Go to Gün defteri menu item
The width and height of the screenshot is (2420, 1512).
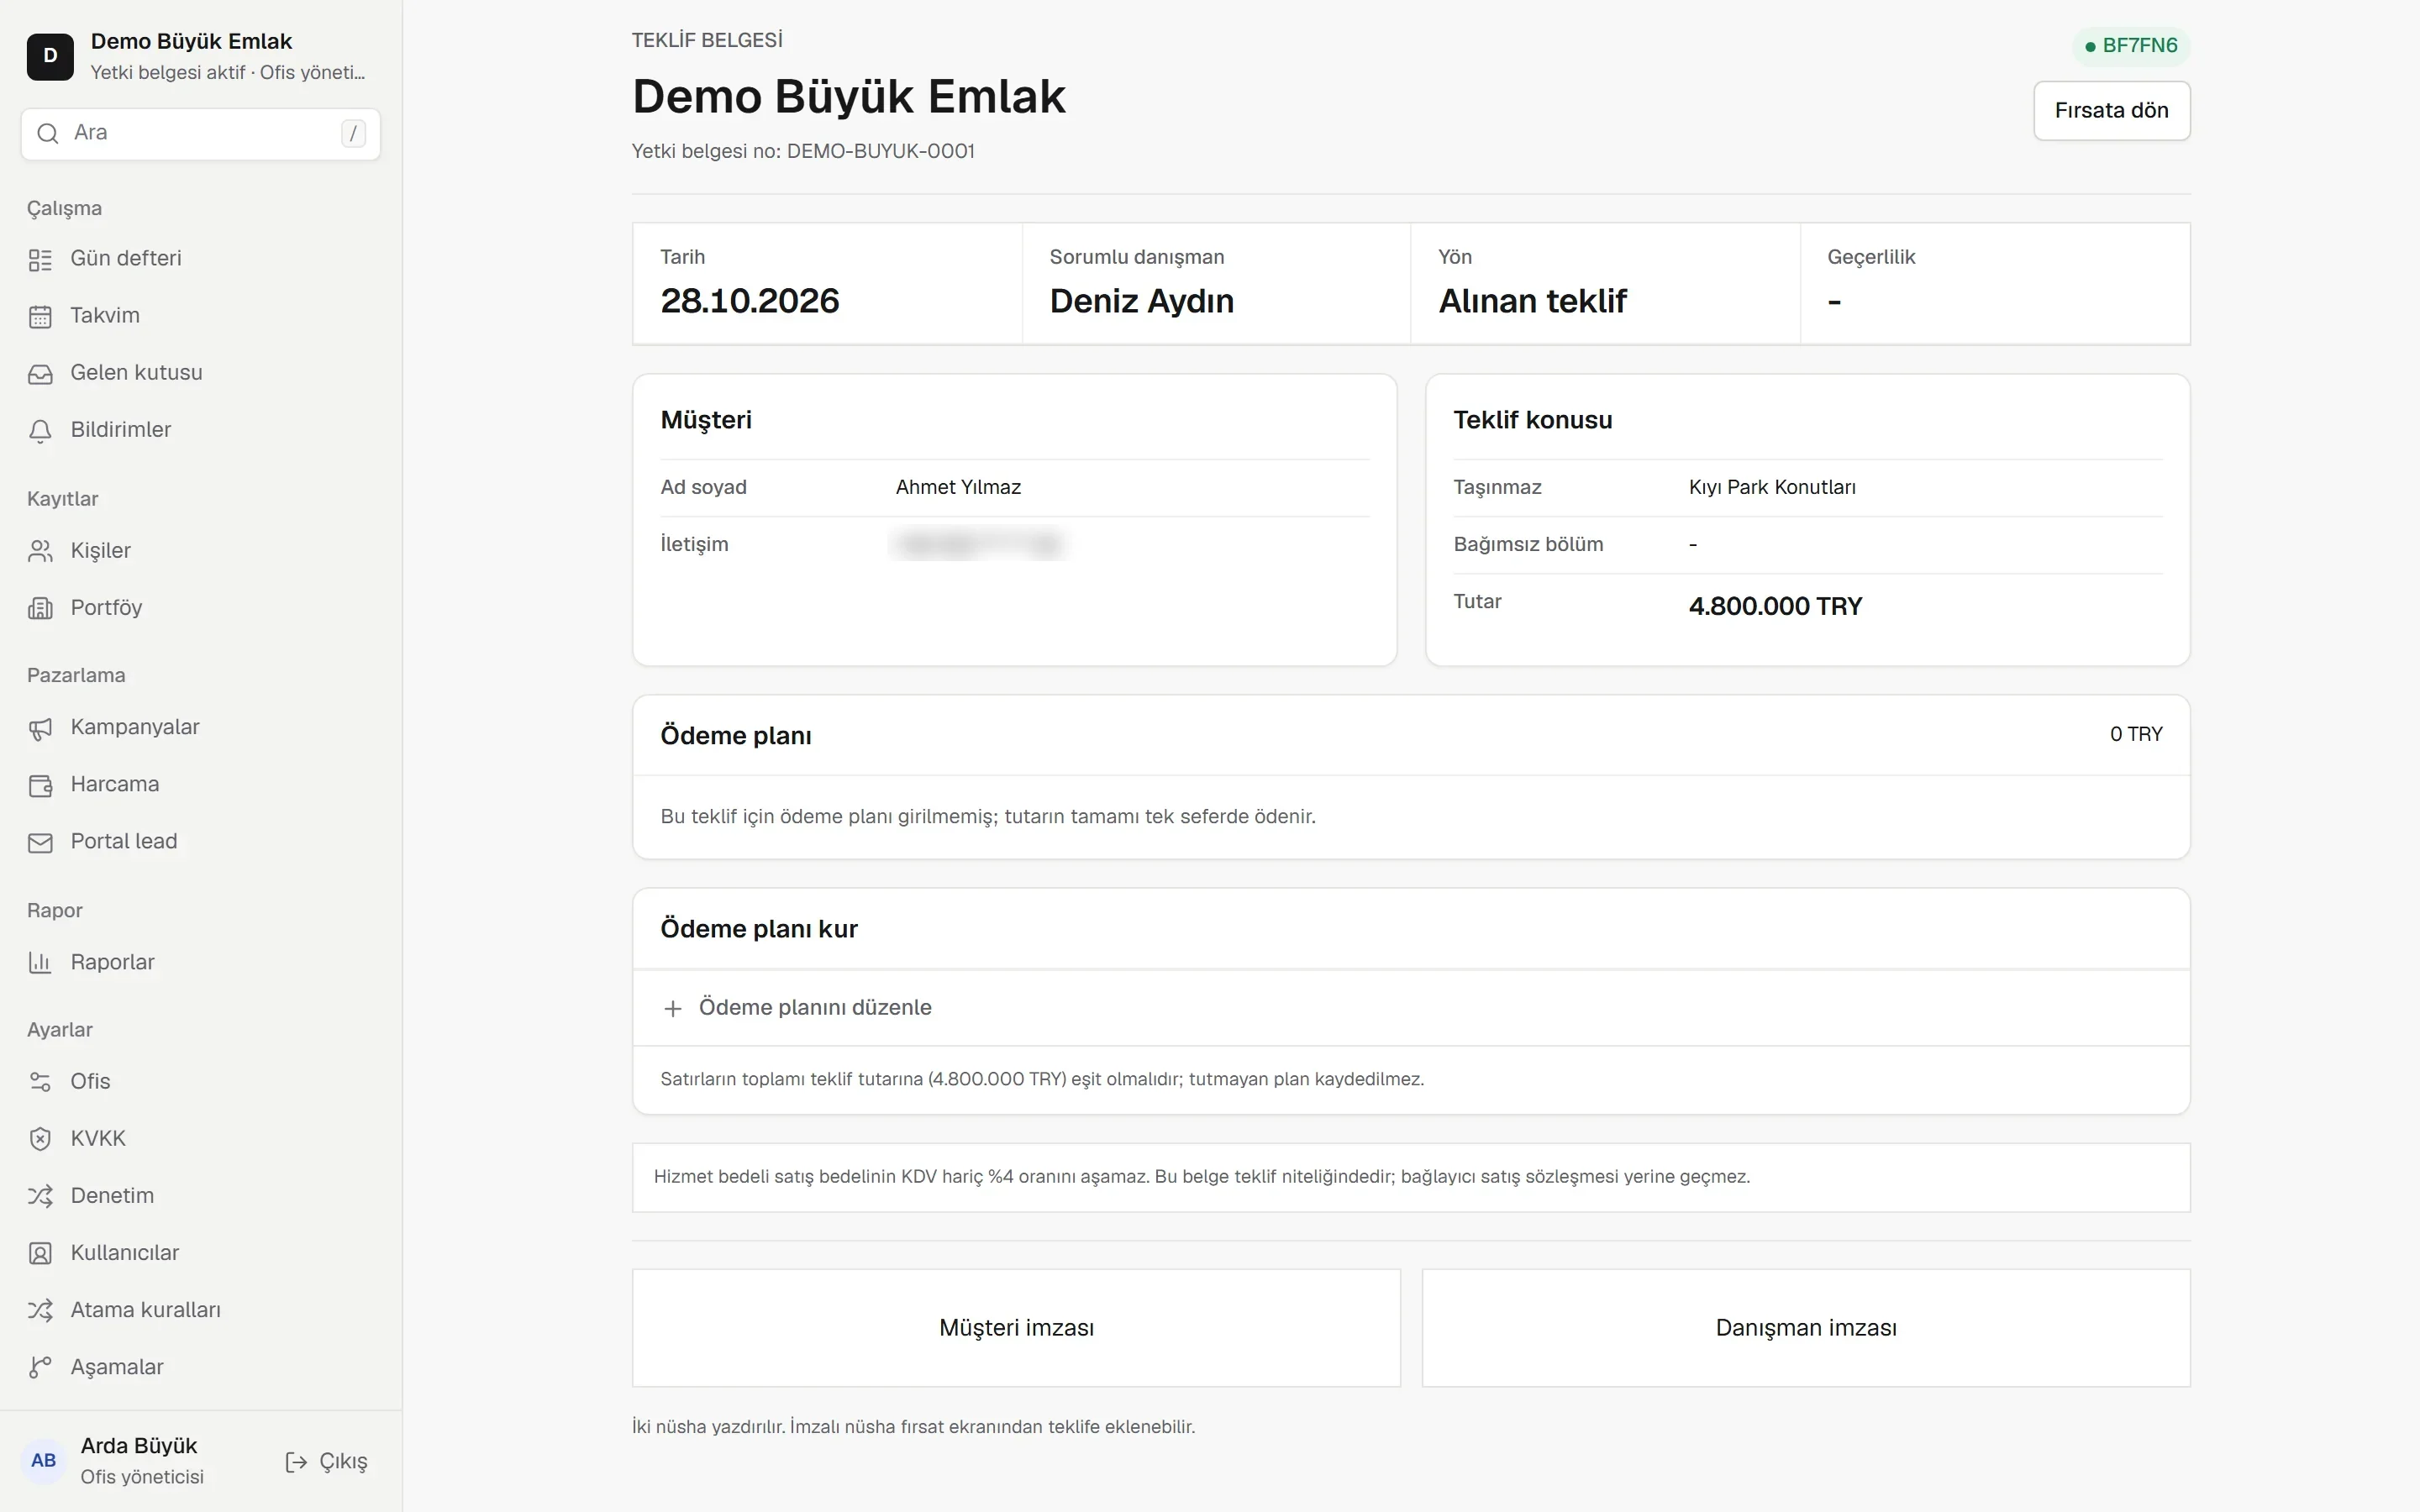click(201, 259)
